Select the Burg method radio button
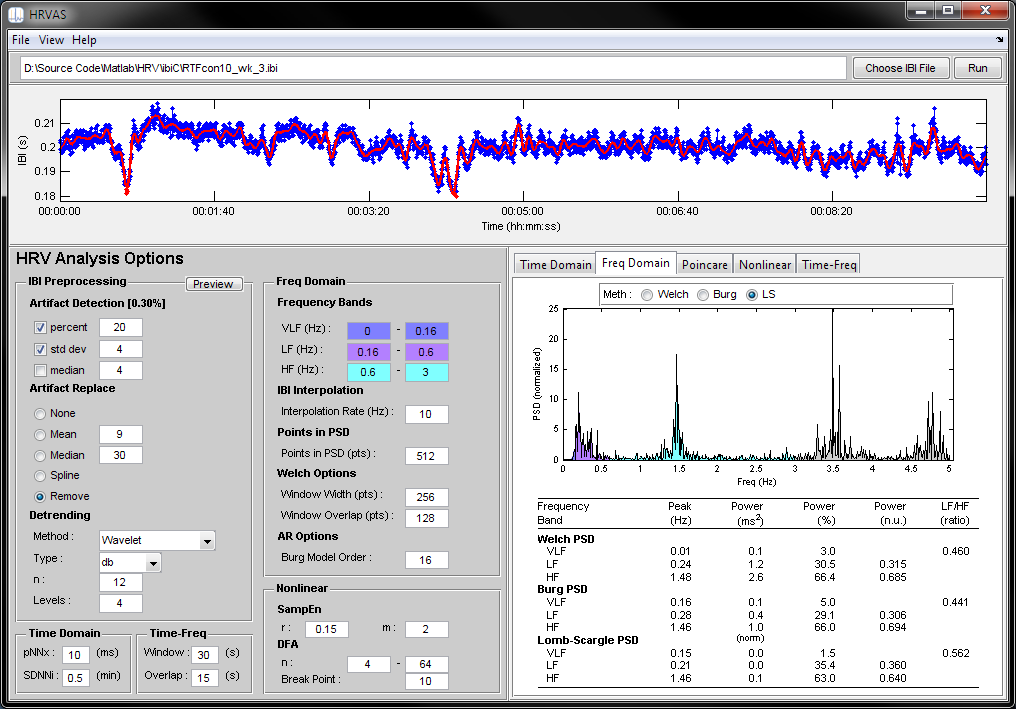 (x=703, y=295)
